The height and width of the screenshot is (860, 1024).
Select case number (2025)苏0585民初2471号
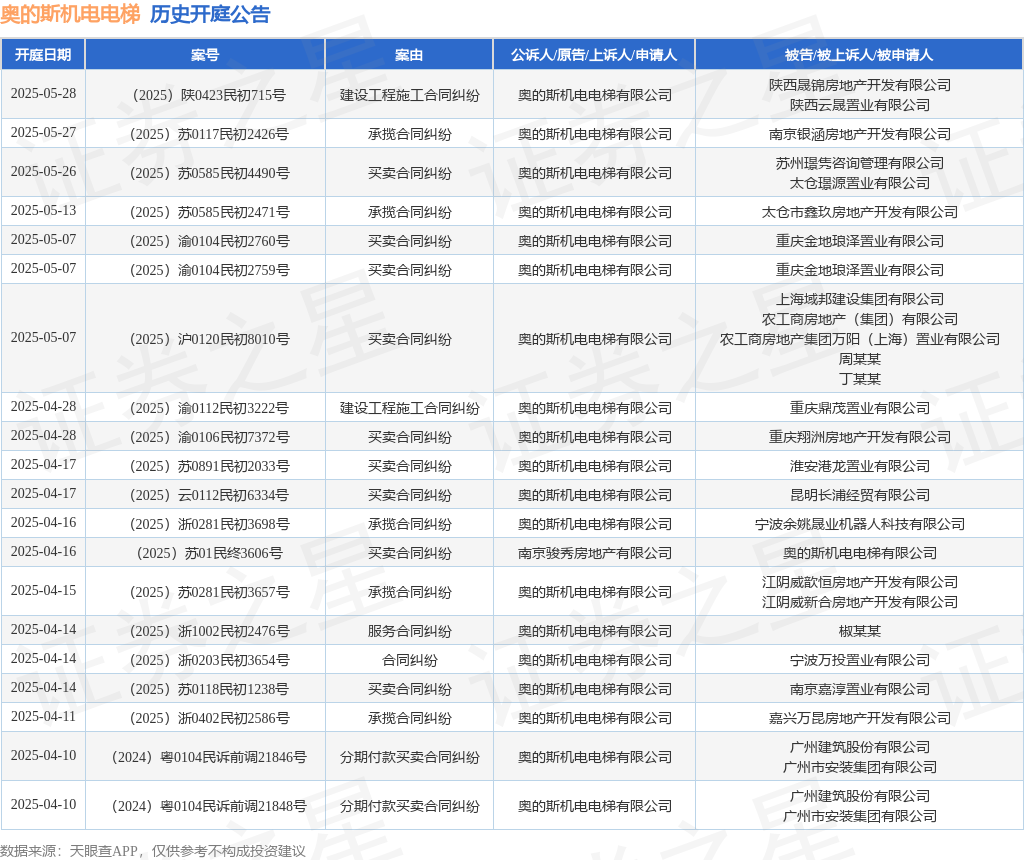click(209, 212)
